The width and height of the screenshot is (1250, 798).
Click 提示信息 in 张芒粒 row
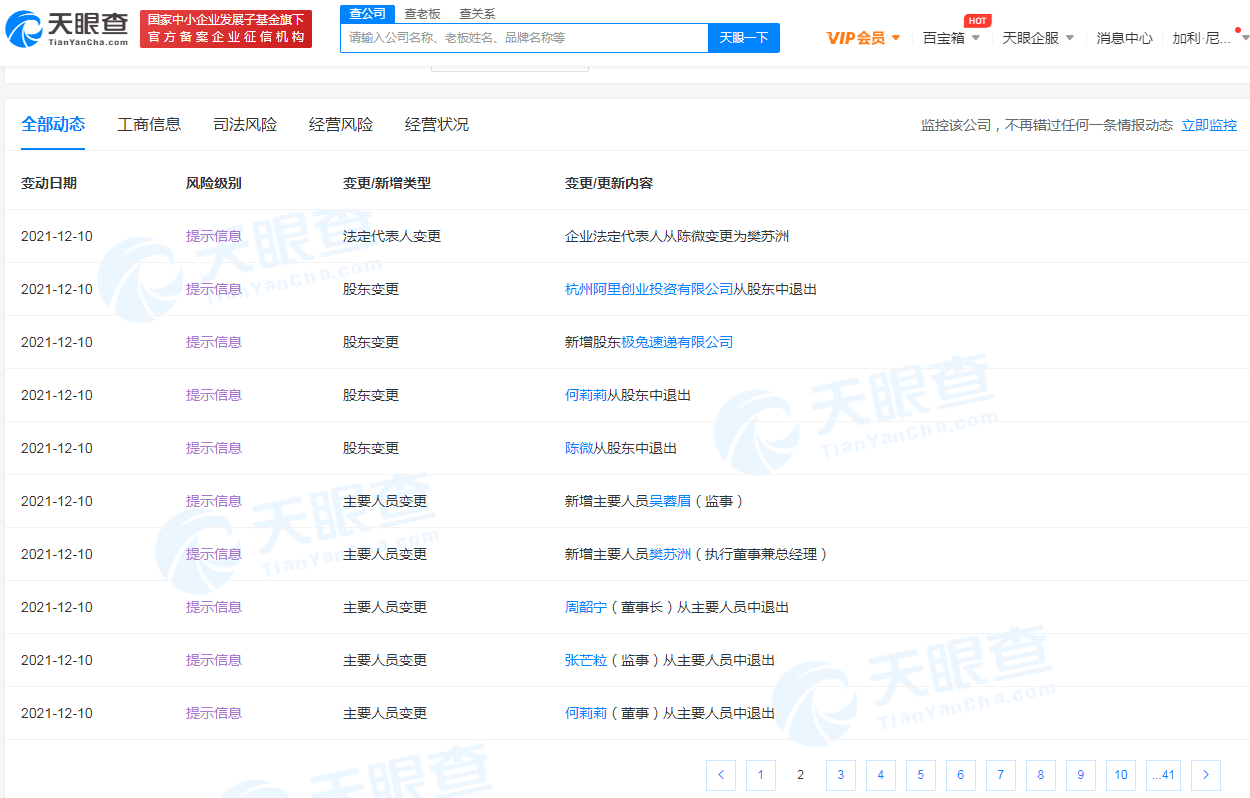(214, 660)
